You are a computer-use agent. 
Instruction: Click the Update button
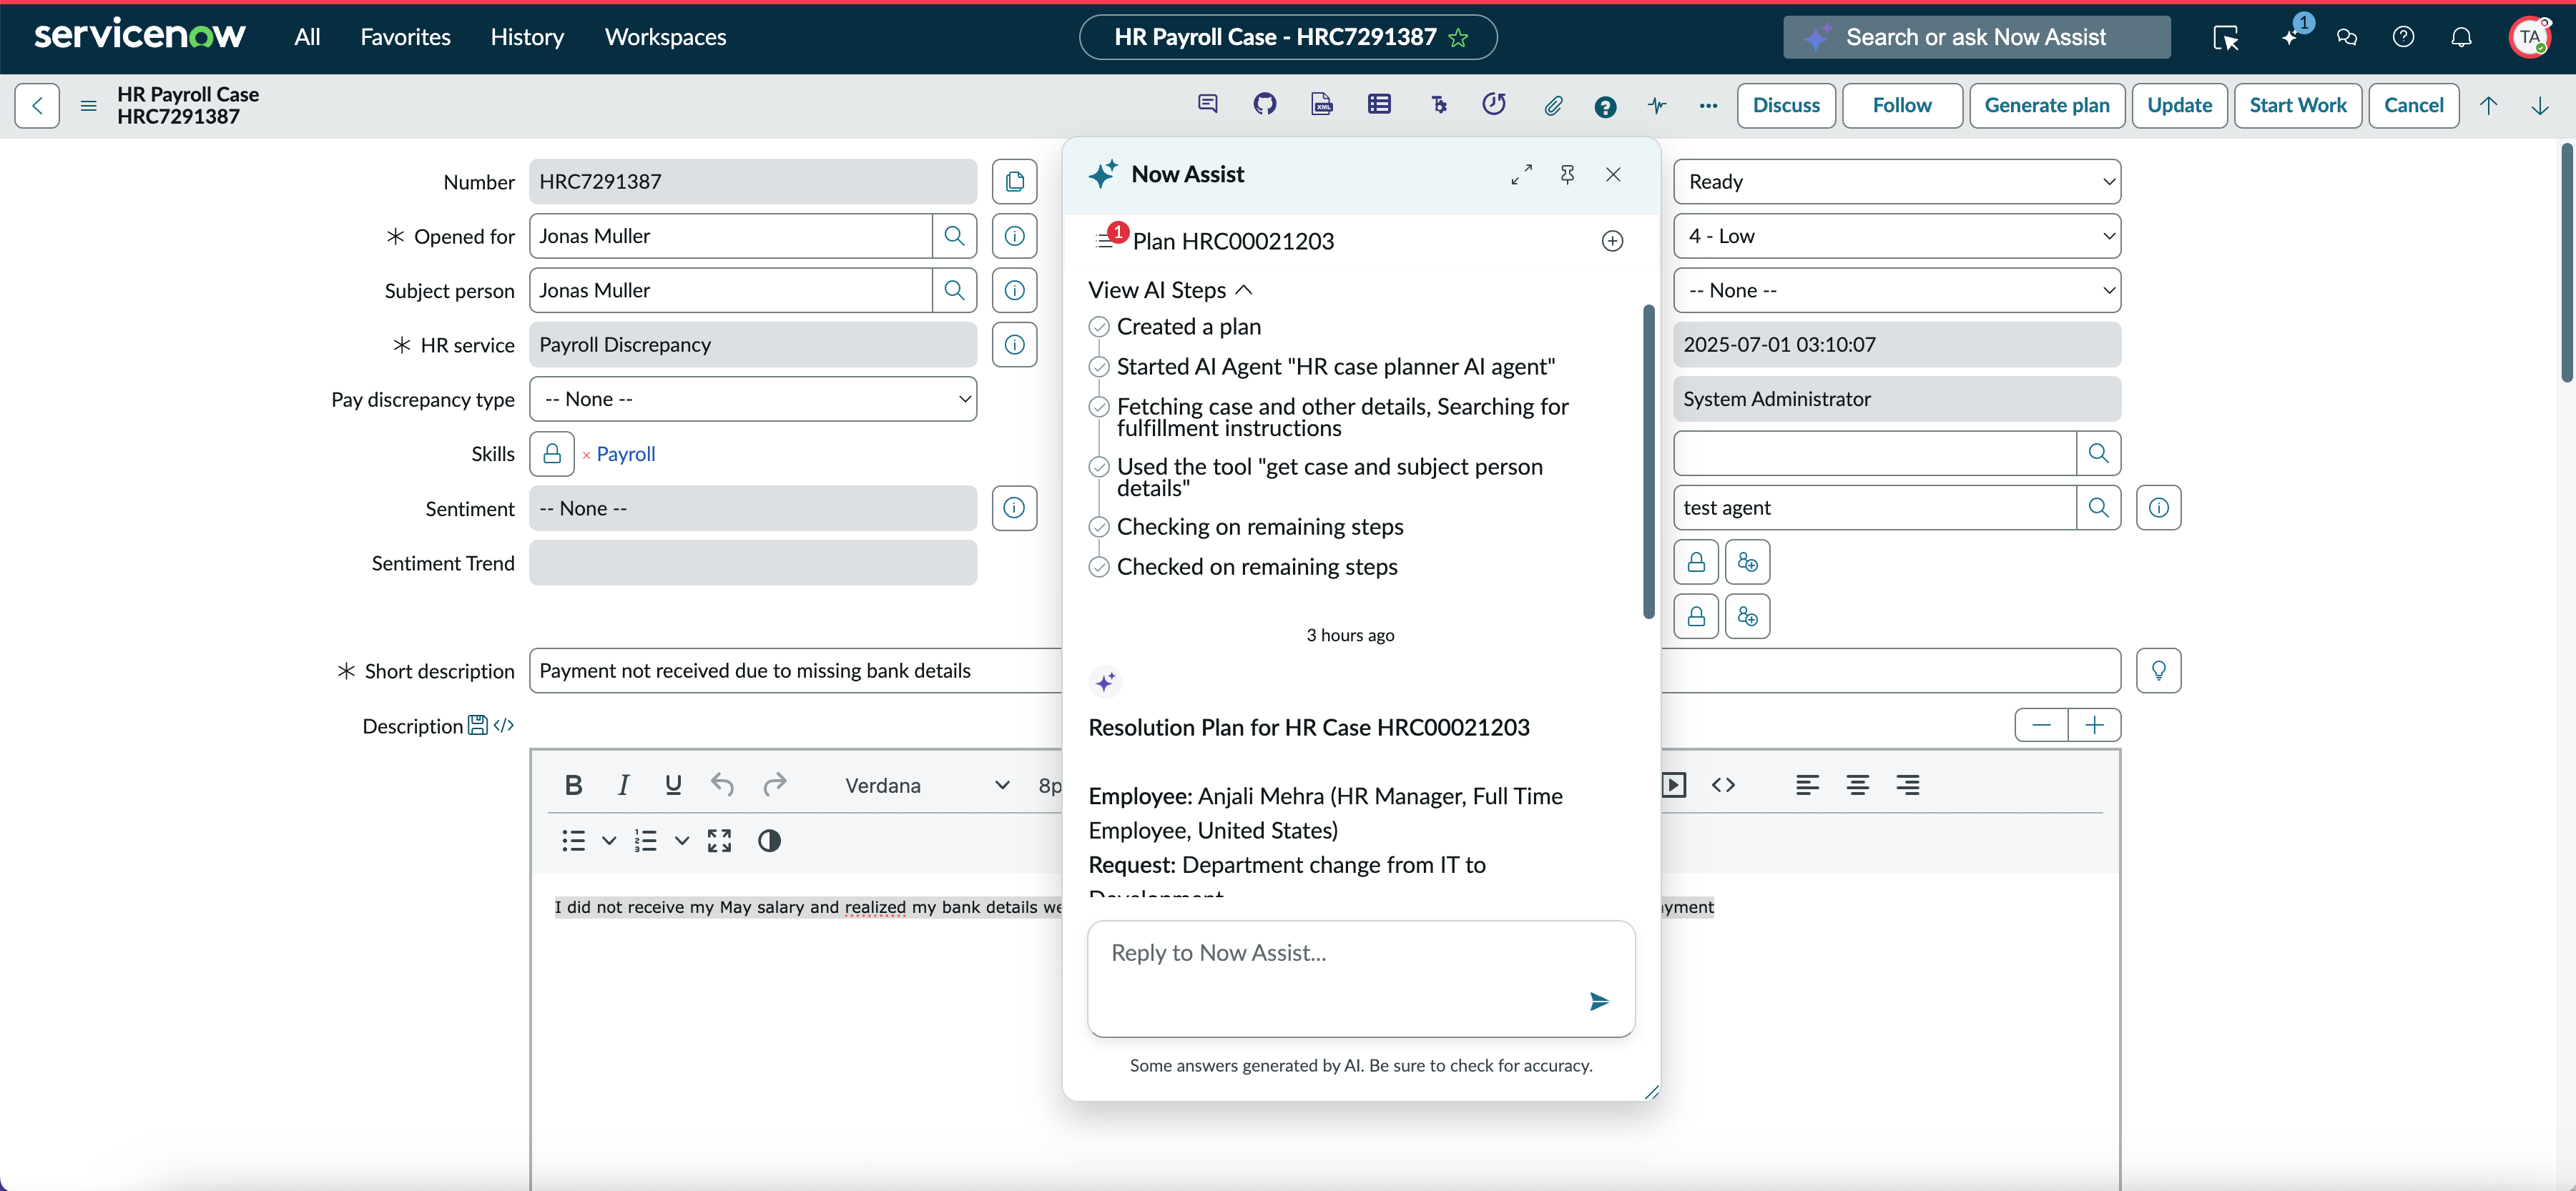coord(2179,105)
